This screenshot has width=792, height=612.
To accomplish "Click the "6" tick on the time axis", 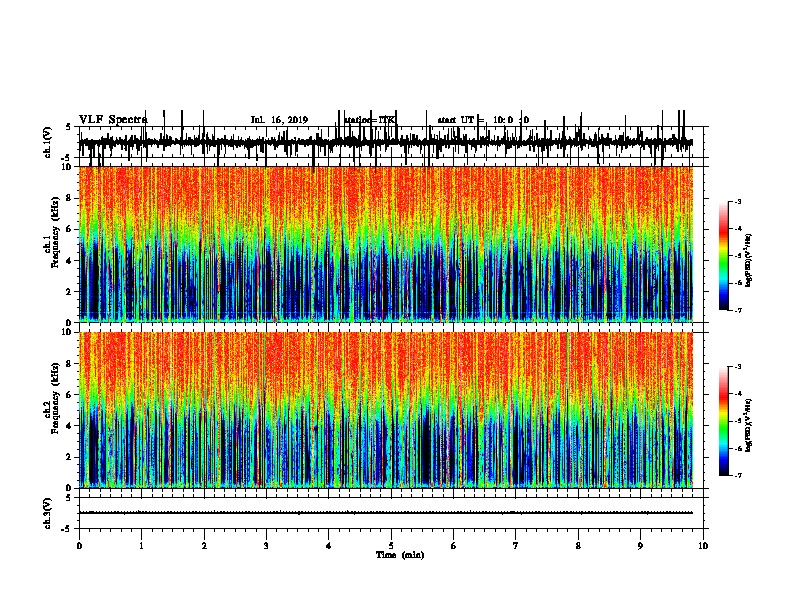I will click(454, 546).
